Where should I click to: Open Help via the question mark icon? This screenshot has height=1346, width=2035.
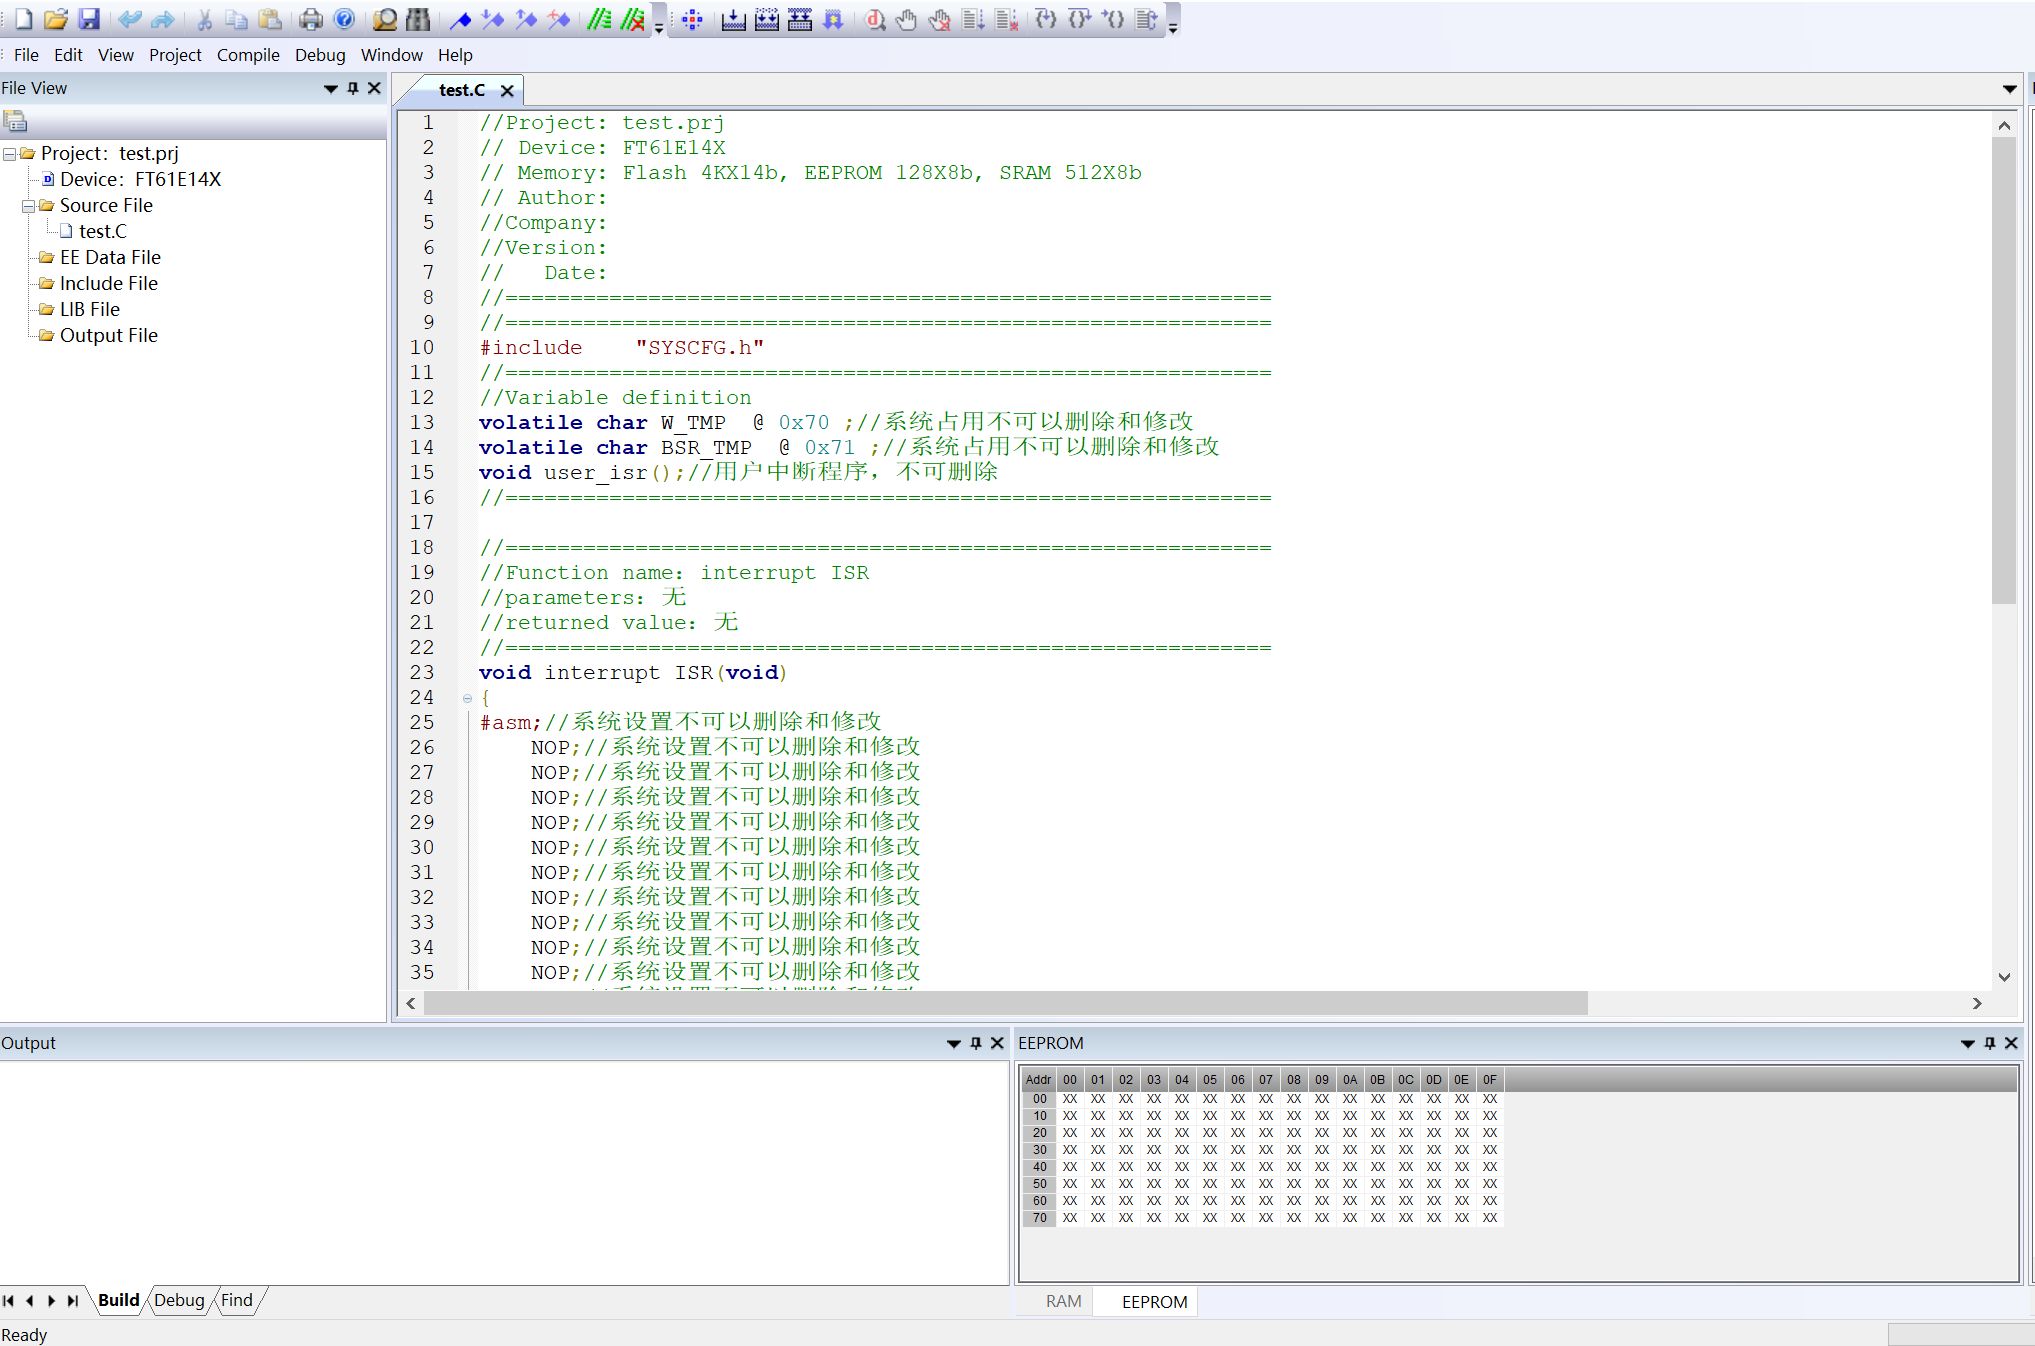click(344, 19)
